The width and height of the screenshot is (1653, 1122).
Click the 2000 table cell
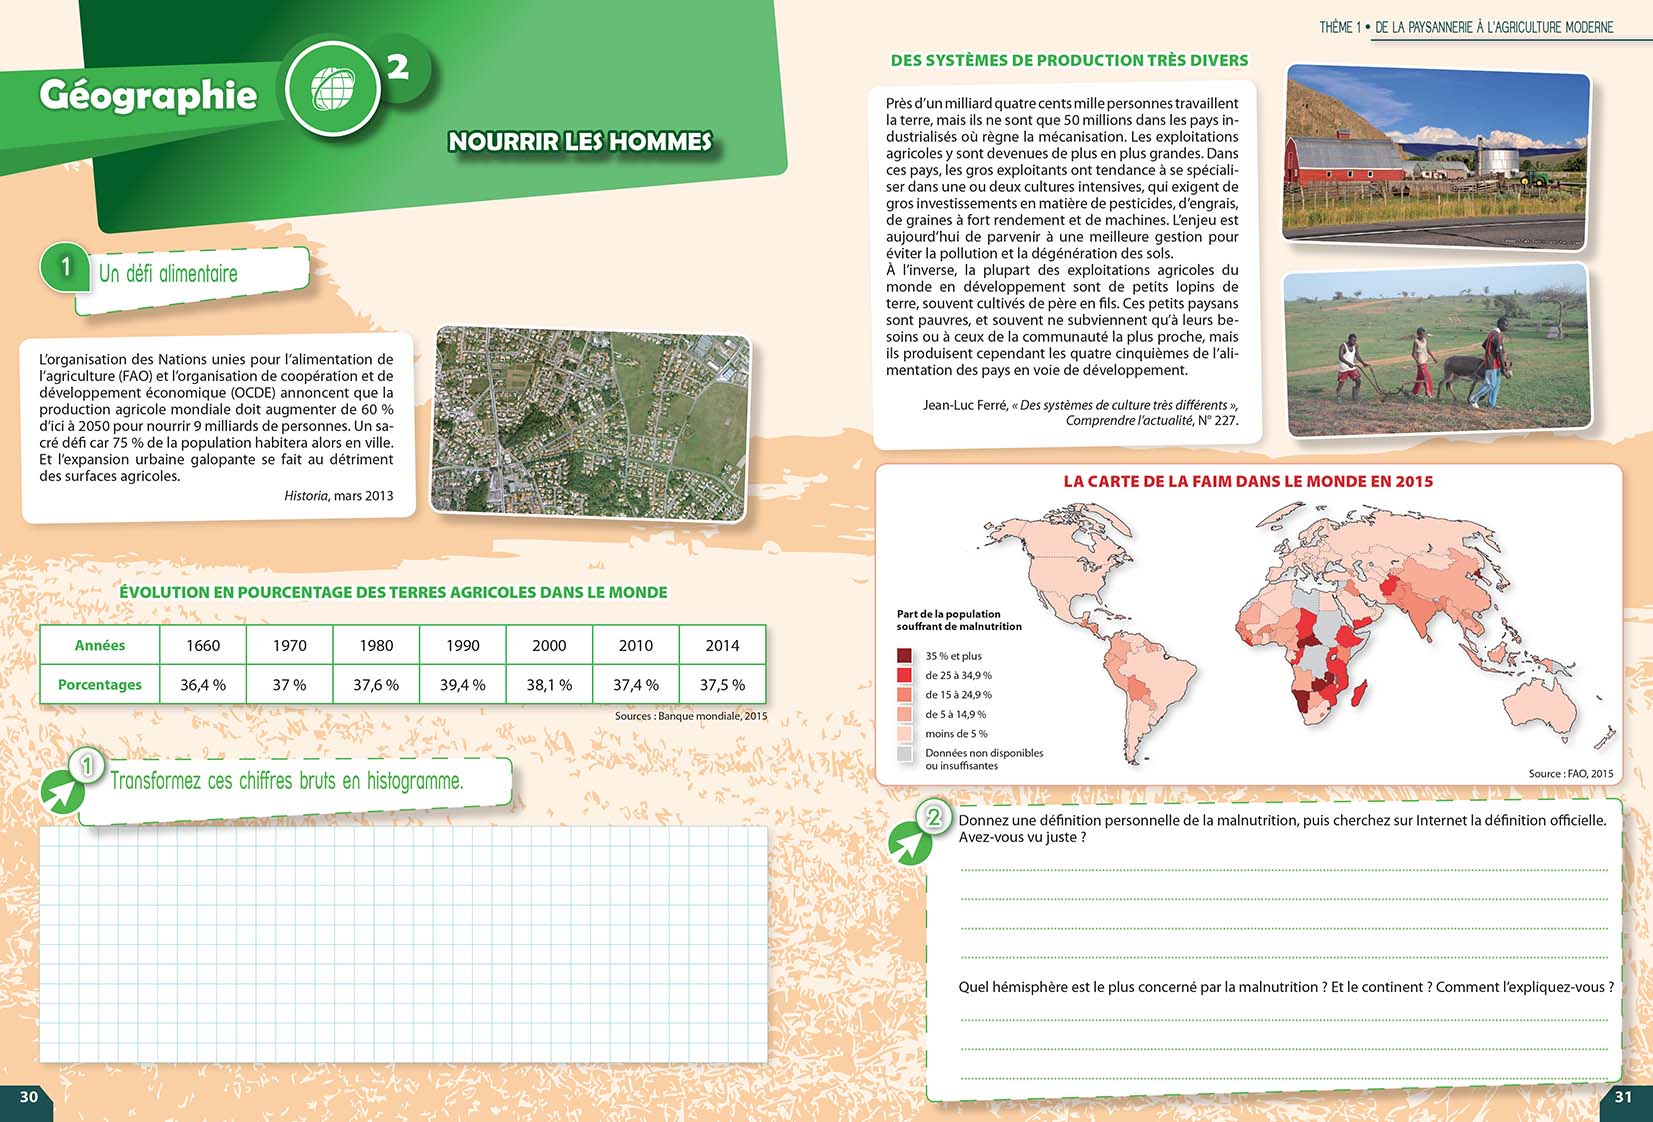[549, 645]
